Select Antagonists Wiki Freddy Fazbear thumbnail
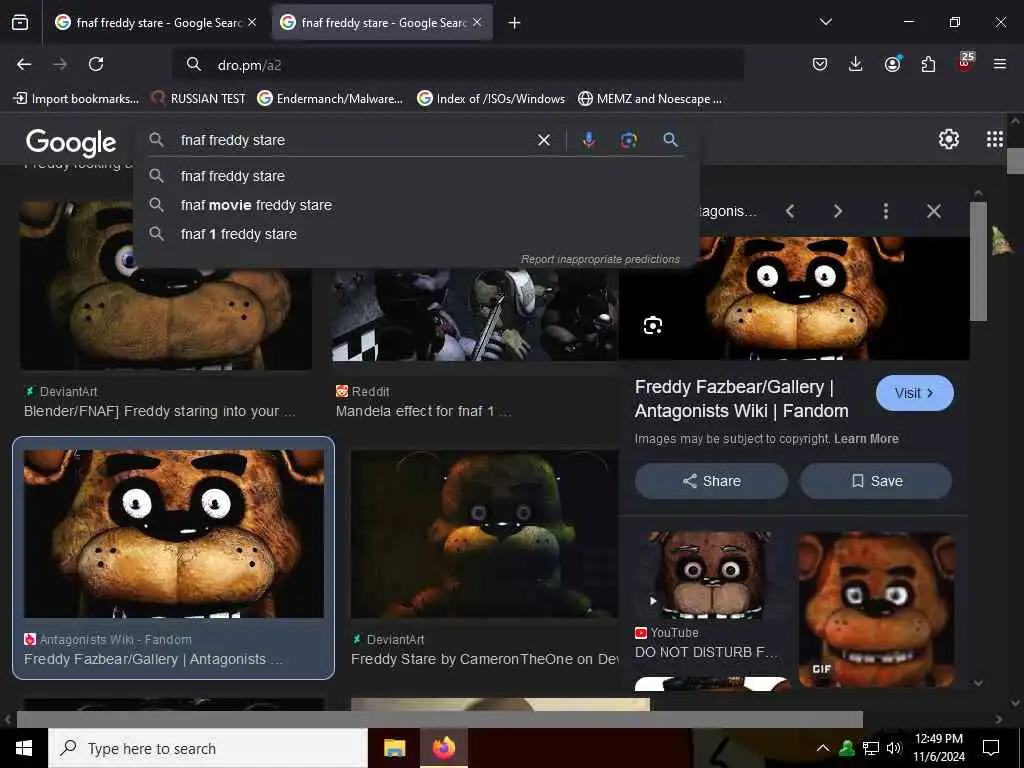The image size is (1024, 768). coord(174,534)
